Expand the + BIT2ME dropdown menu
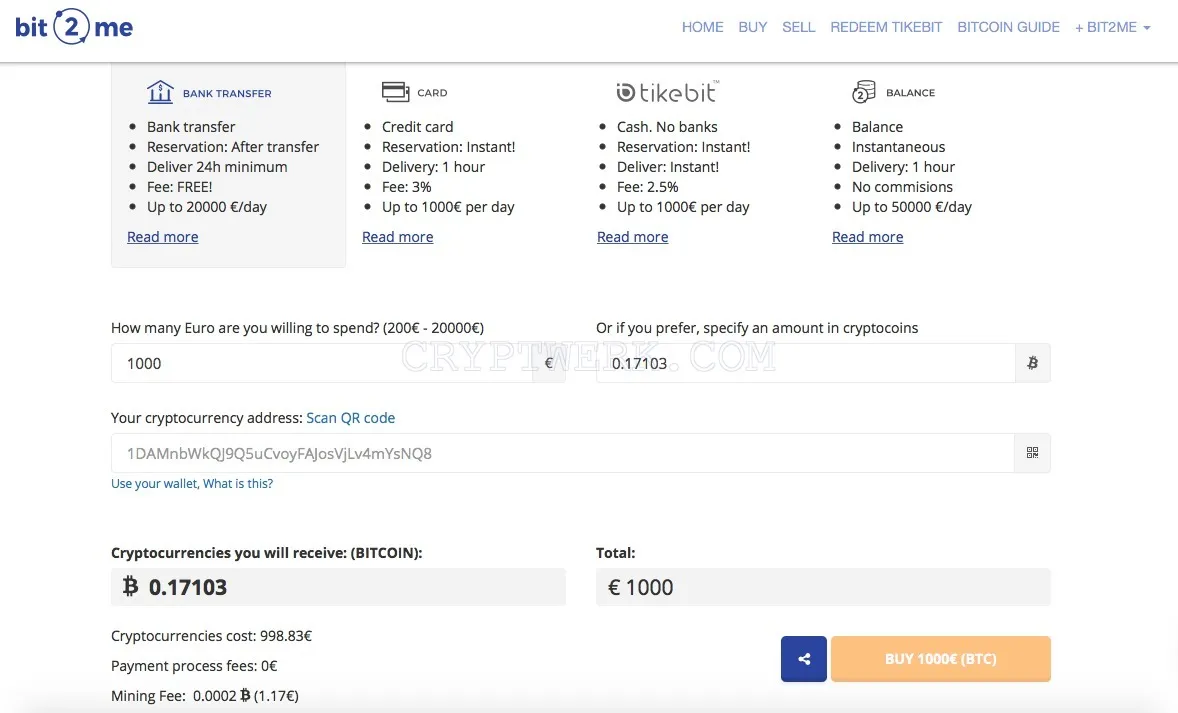 [1113, 27]
